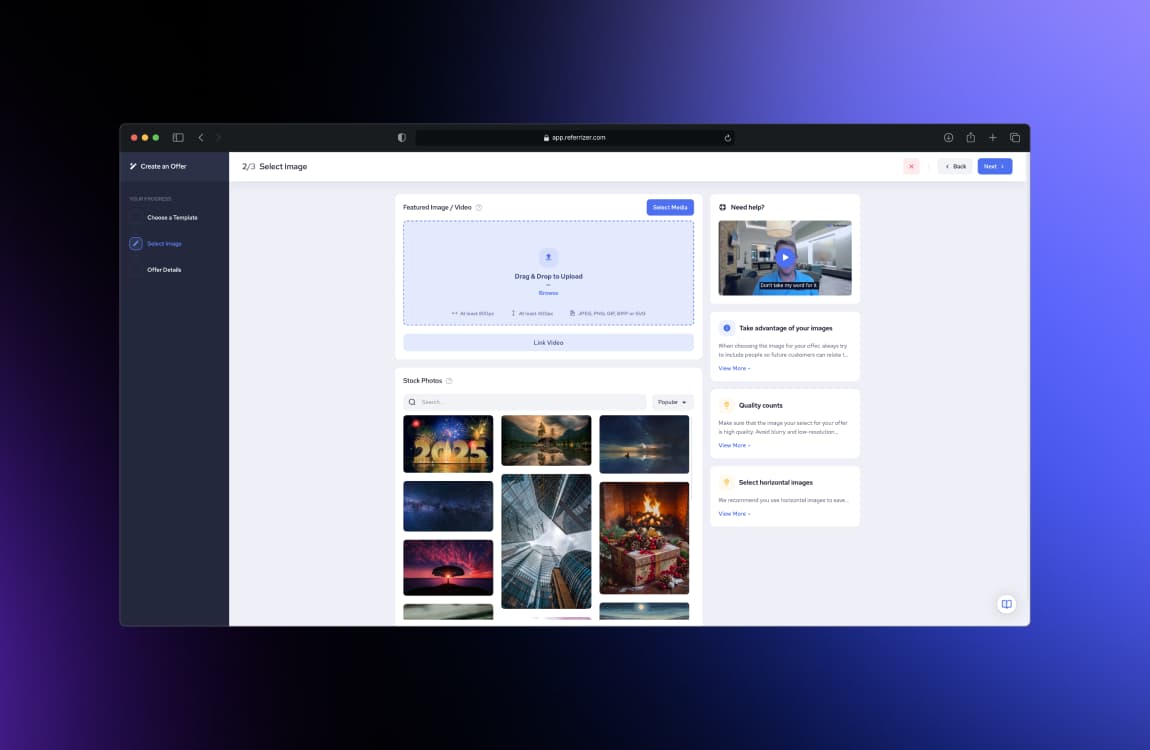Click the lightbulb icon beside Select horizontal images

tap(726, 482)
